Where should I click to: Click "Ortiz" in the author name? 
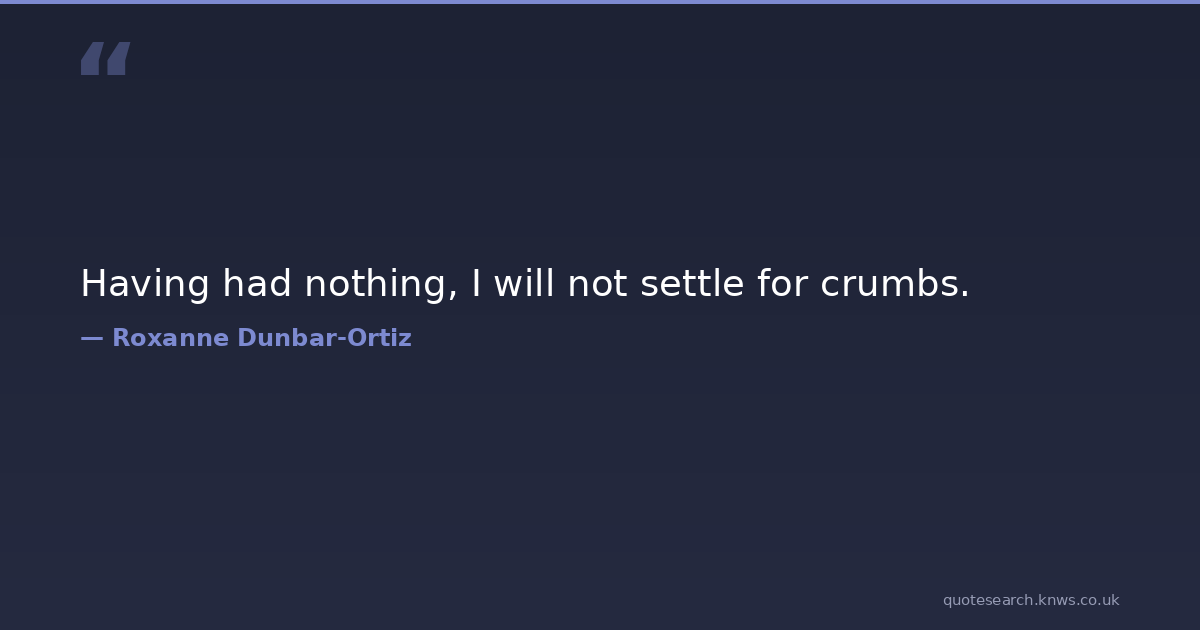coord(379,338)
